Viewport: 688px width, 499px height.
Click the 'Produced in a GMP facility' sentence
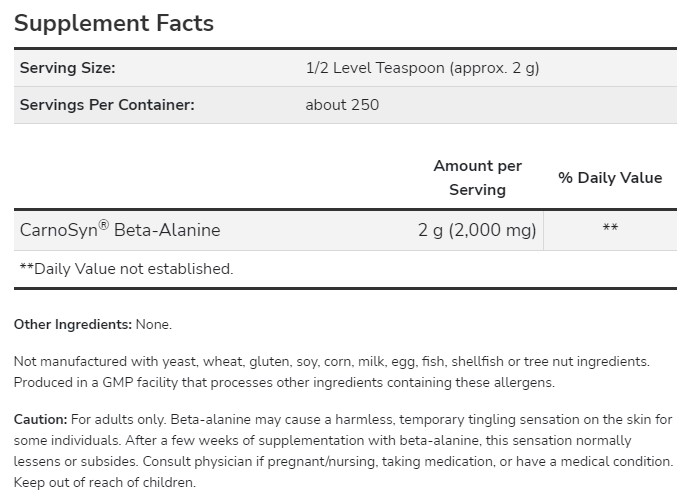[284, 383]
